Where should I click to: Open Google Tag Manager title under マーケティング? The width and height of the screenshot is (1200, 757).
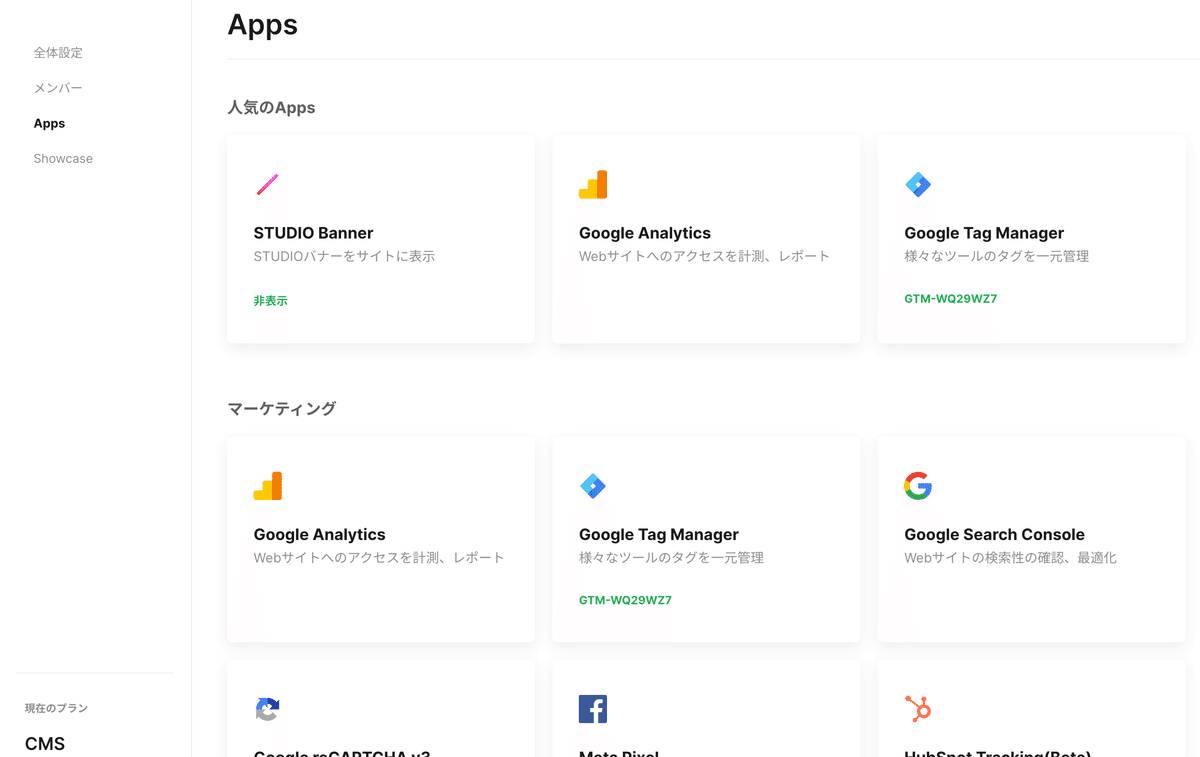point(659,534)
